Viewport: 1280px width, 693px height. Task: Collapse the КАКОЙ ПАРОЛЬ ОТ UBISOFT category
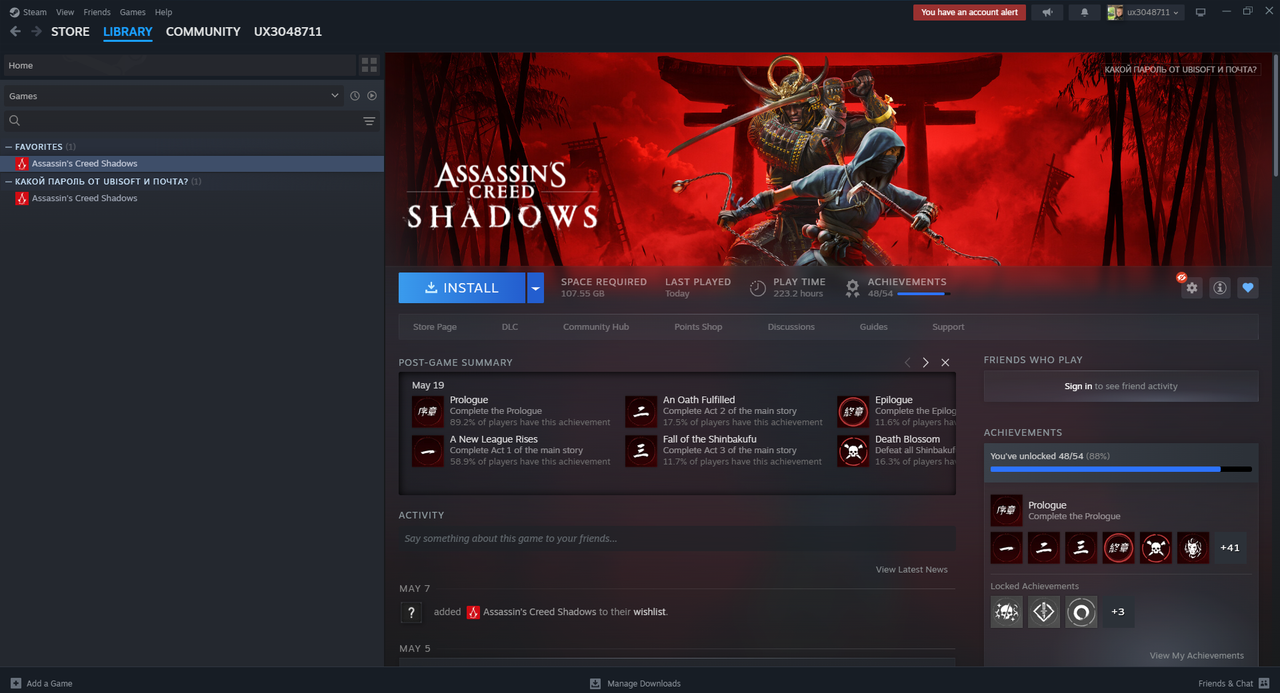click(x=9, y=182)
